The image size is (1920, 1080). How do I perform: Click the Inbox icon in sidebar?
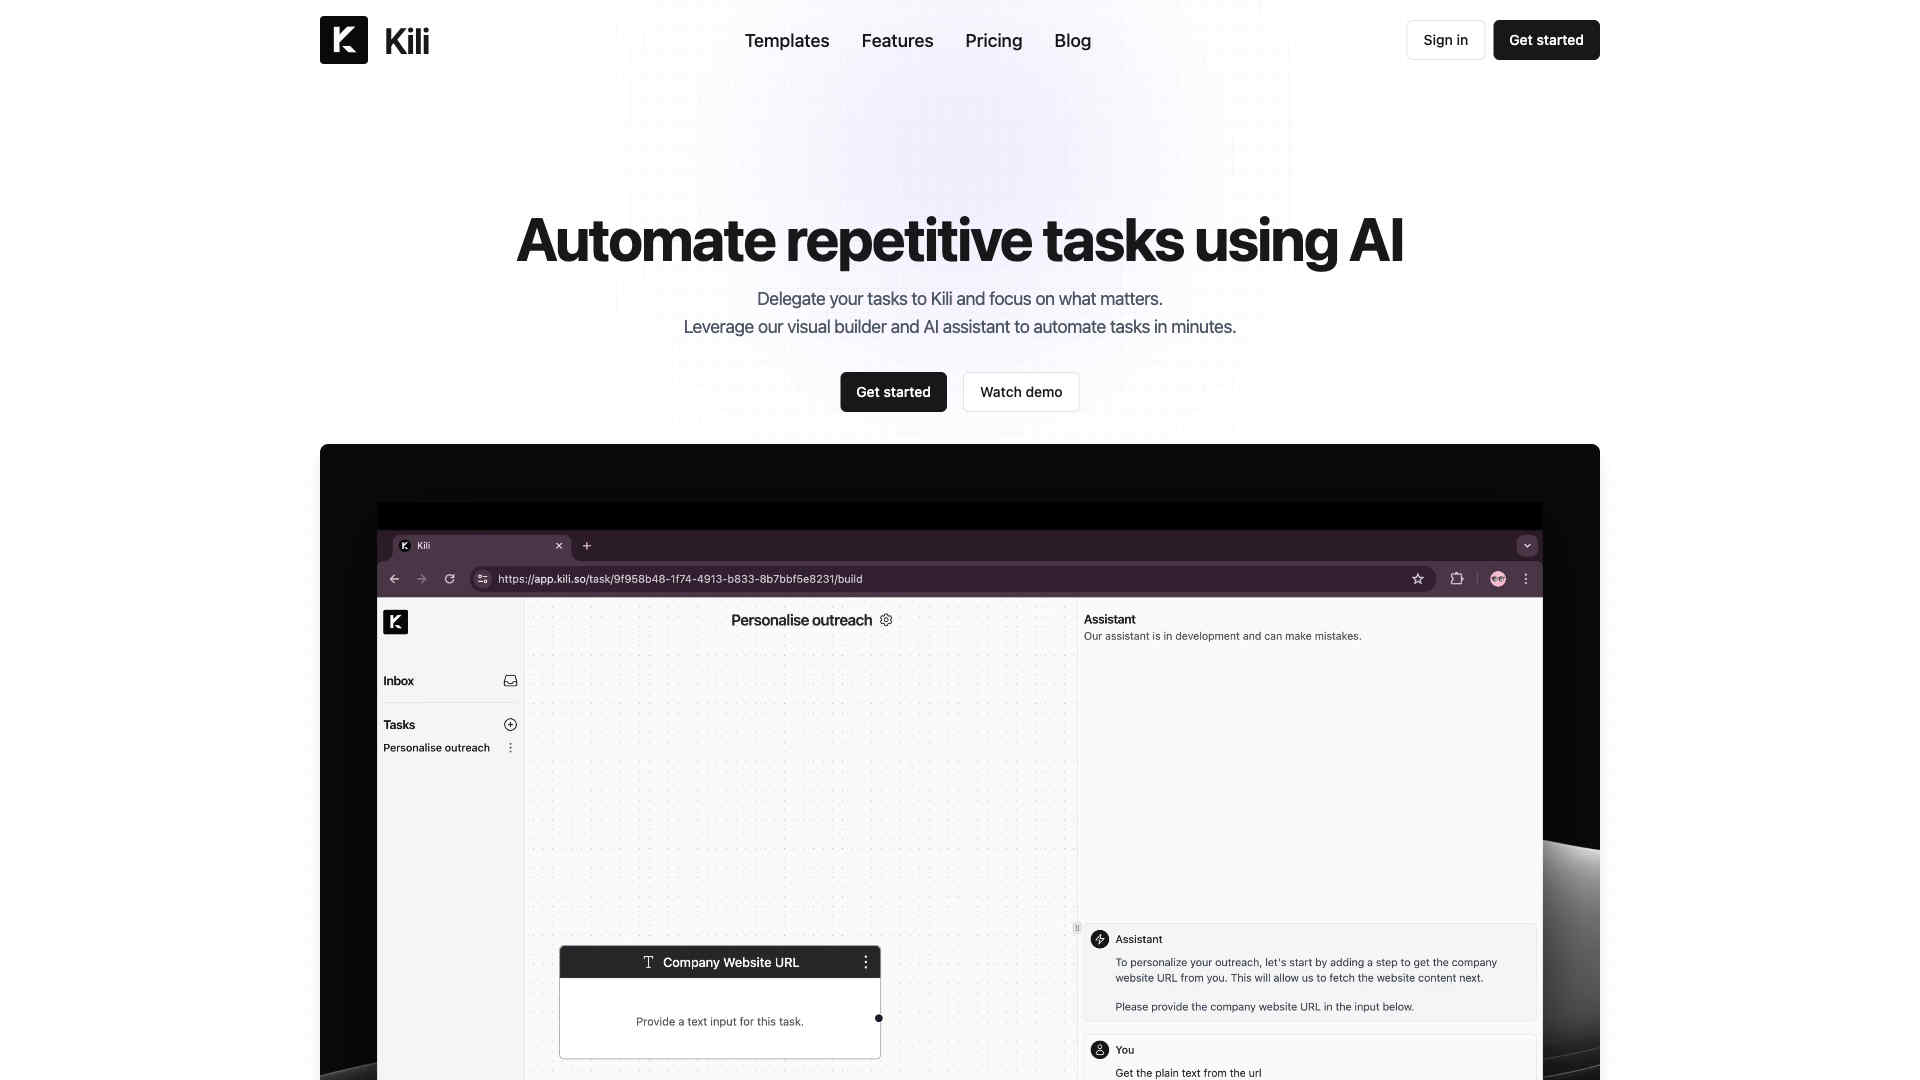tap(509, 680)
